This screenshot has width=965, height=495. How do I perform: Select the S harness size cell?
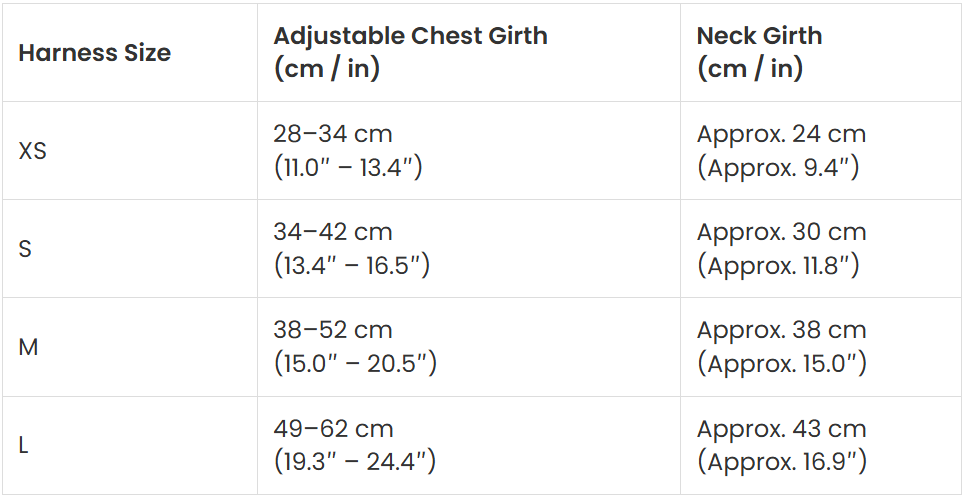click(x=25, y=249)
